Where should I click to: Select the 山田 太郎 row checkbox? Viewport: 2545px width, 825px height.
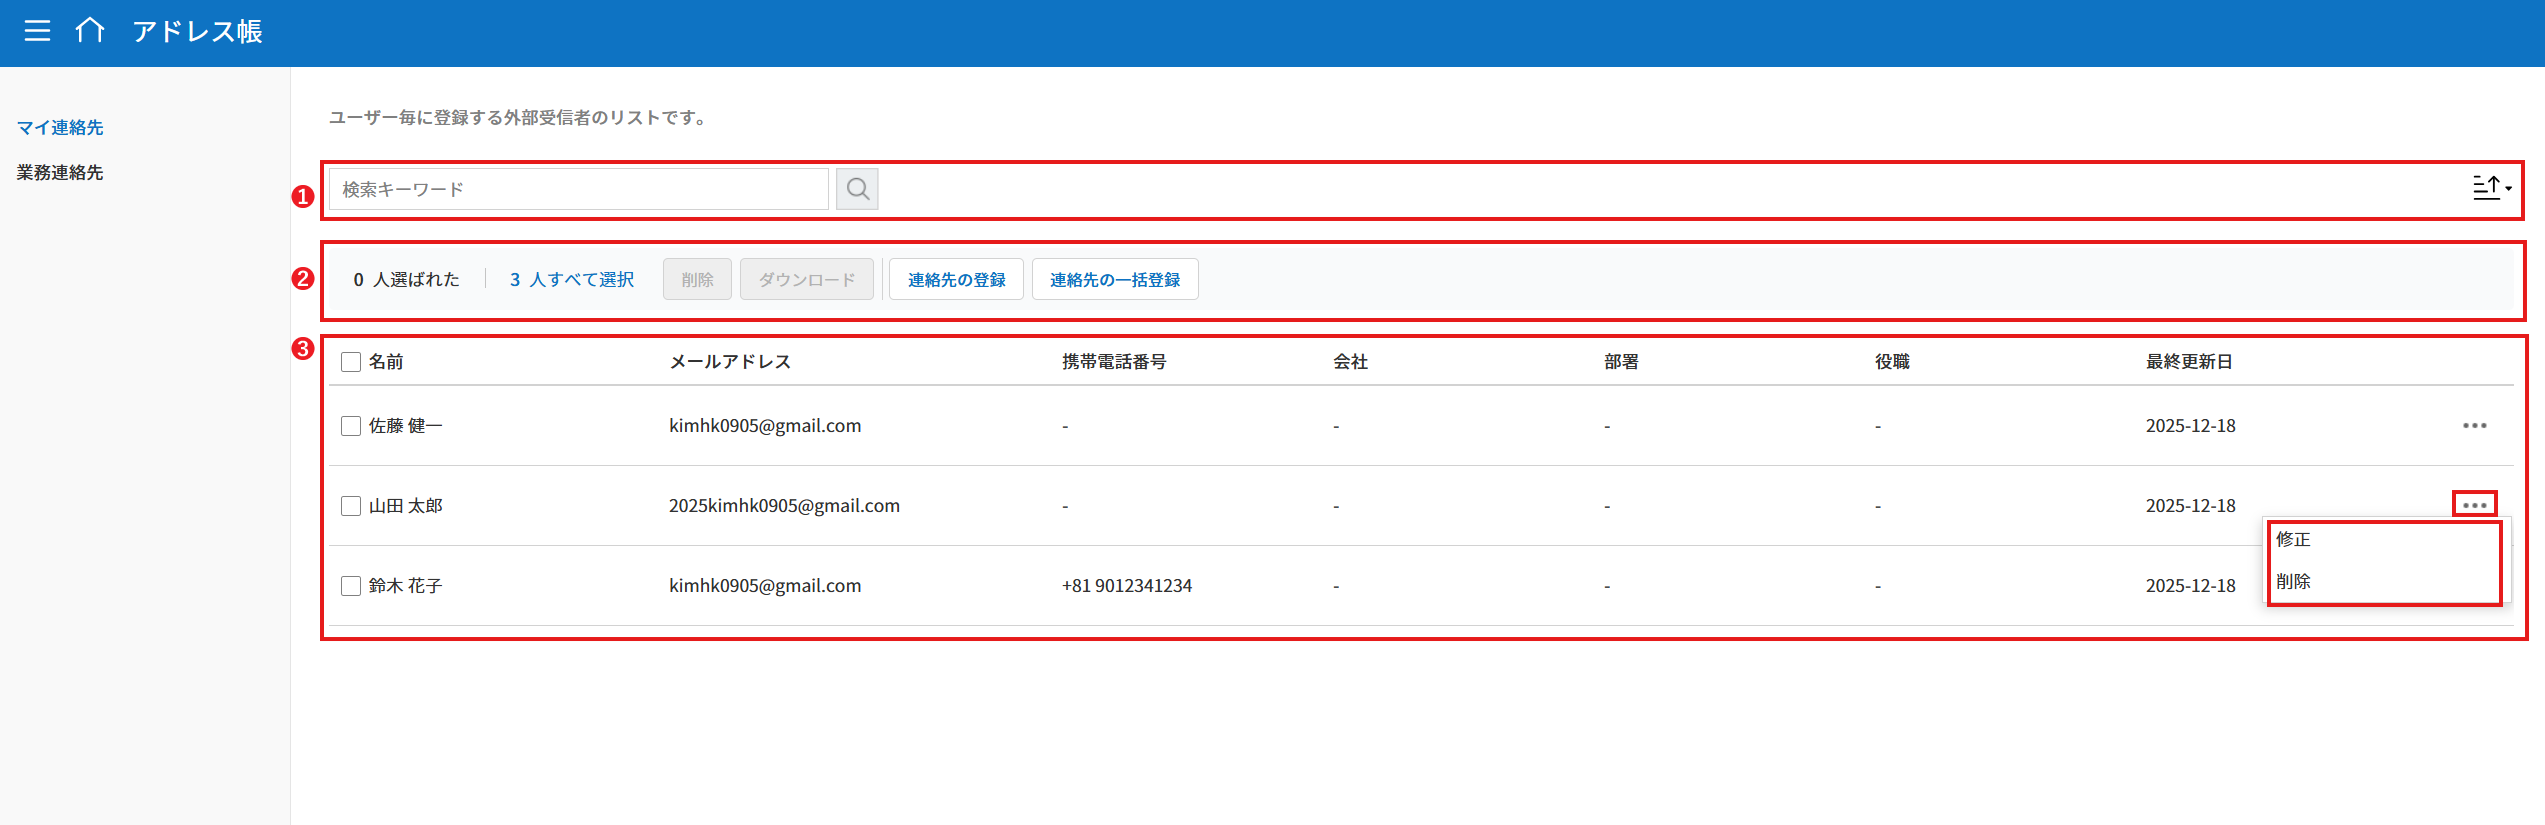point(351,506)
